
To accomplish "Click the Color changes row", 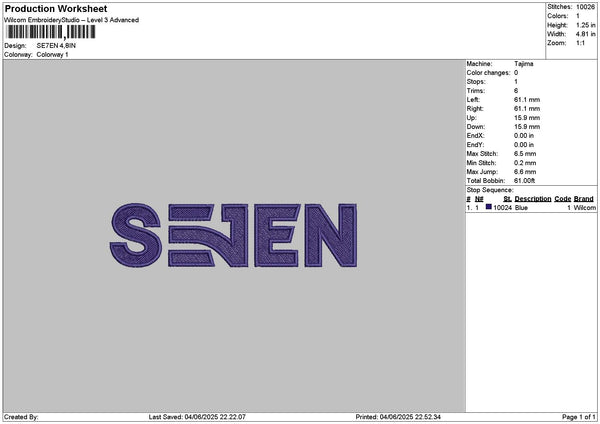I will pyautogui.click(x=492, y=73).
